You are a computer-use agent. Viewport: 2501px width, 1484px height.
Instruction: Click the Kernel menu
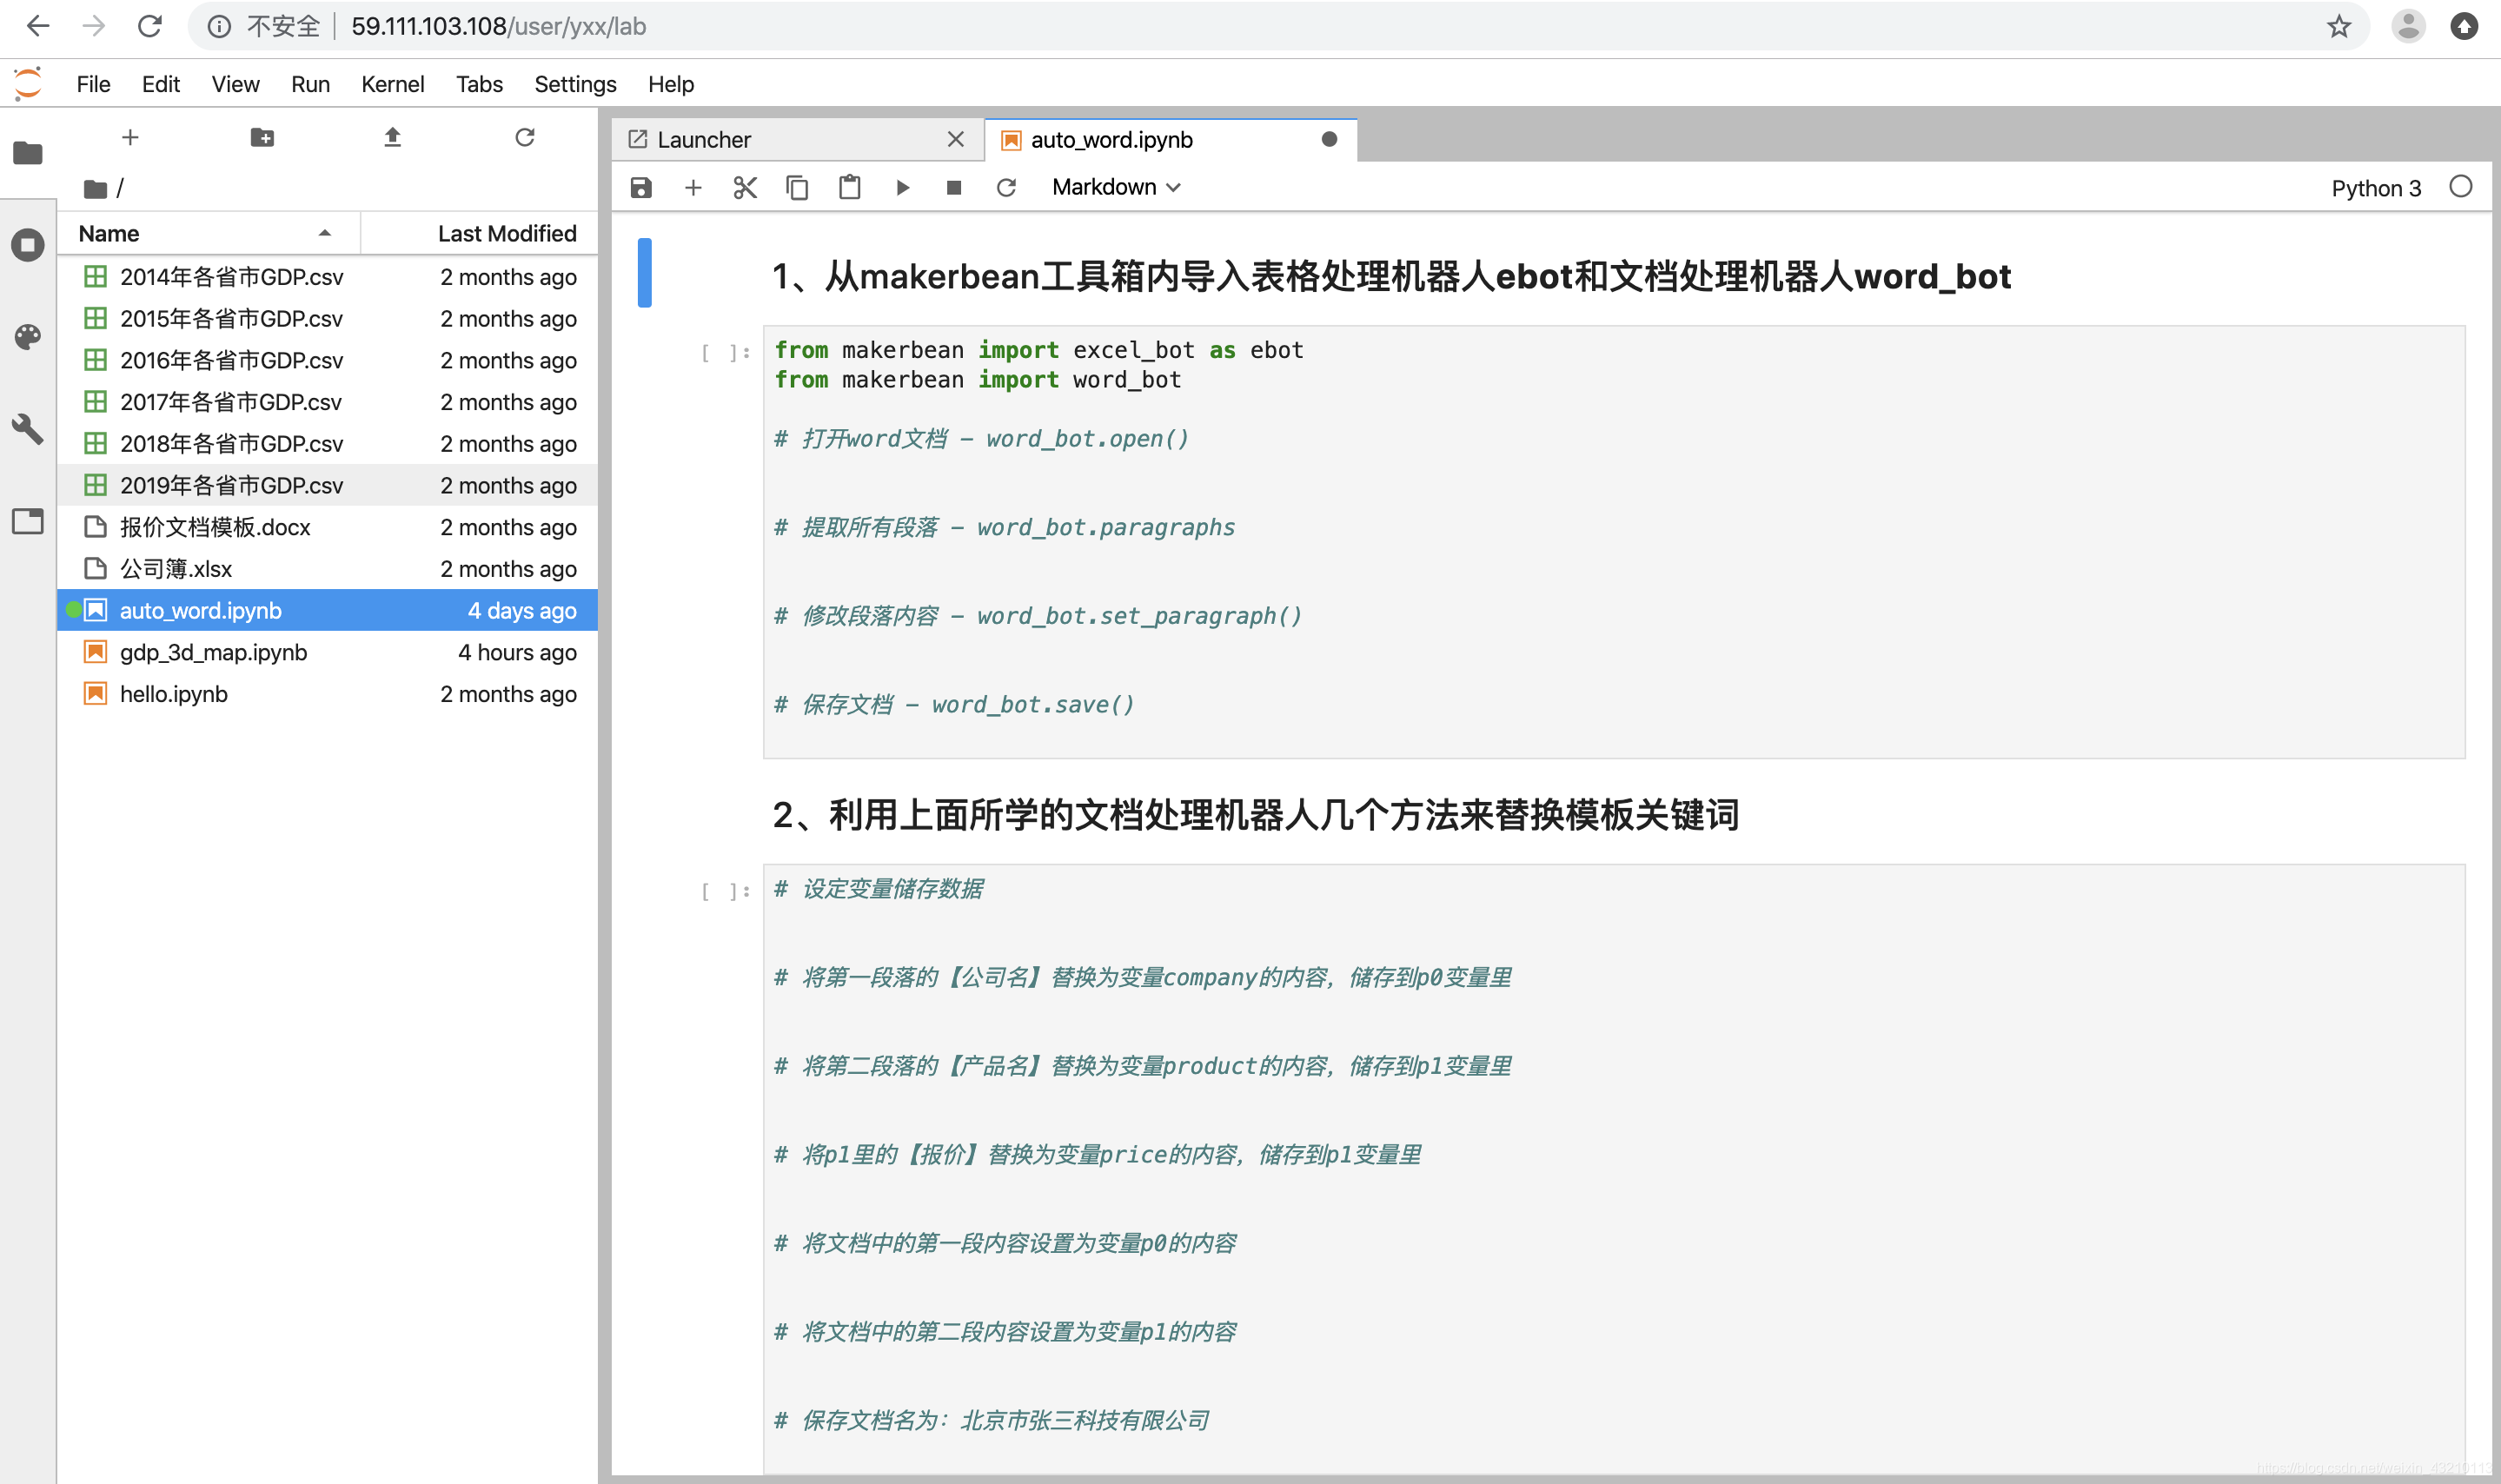390,83
